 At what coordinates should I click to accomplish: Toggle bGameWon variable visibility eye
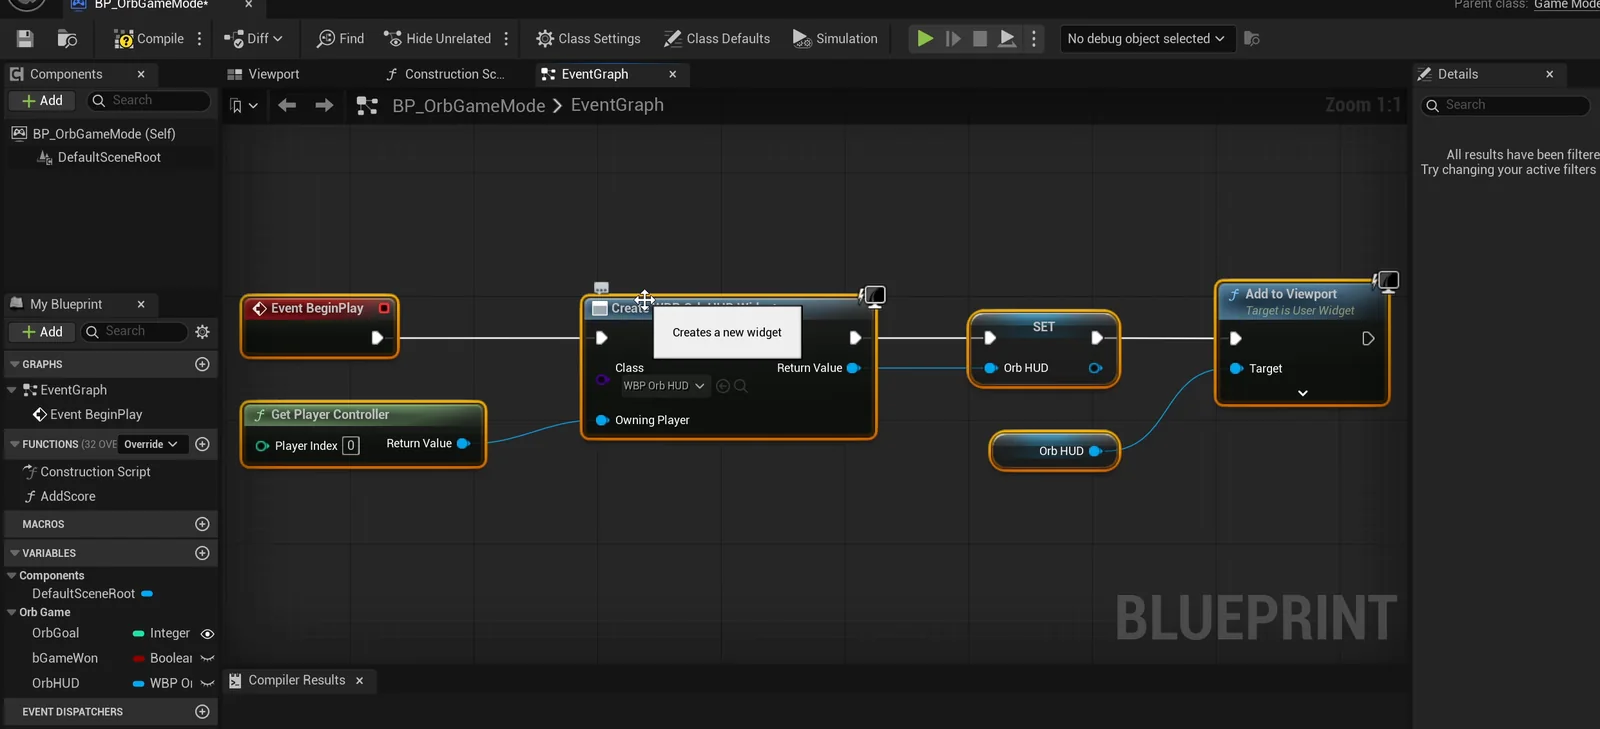207,658
